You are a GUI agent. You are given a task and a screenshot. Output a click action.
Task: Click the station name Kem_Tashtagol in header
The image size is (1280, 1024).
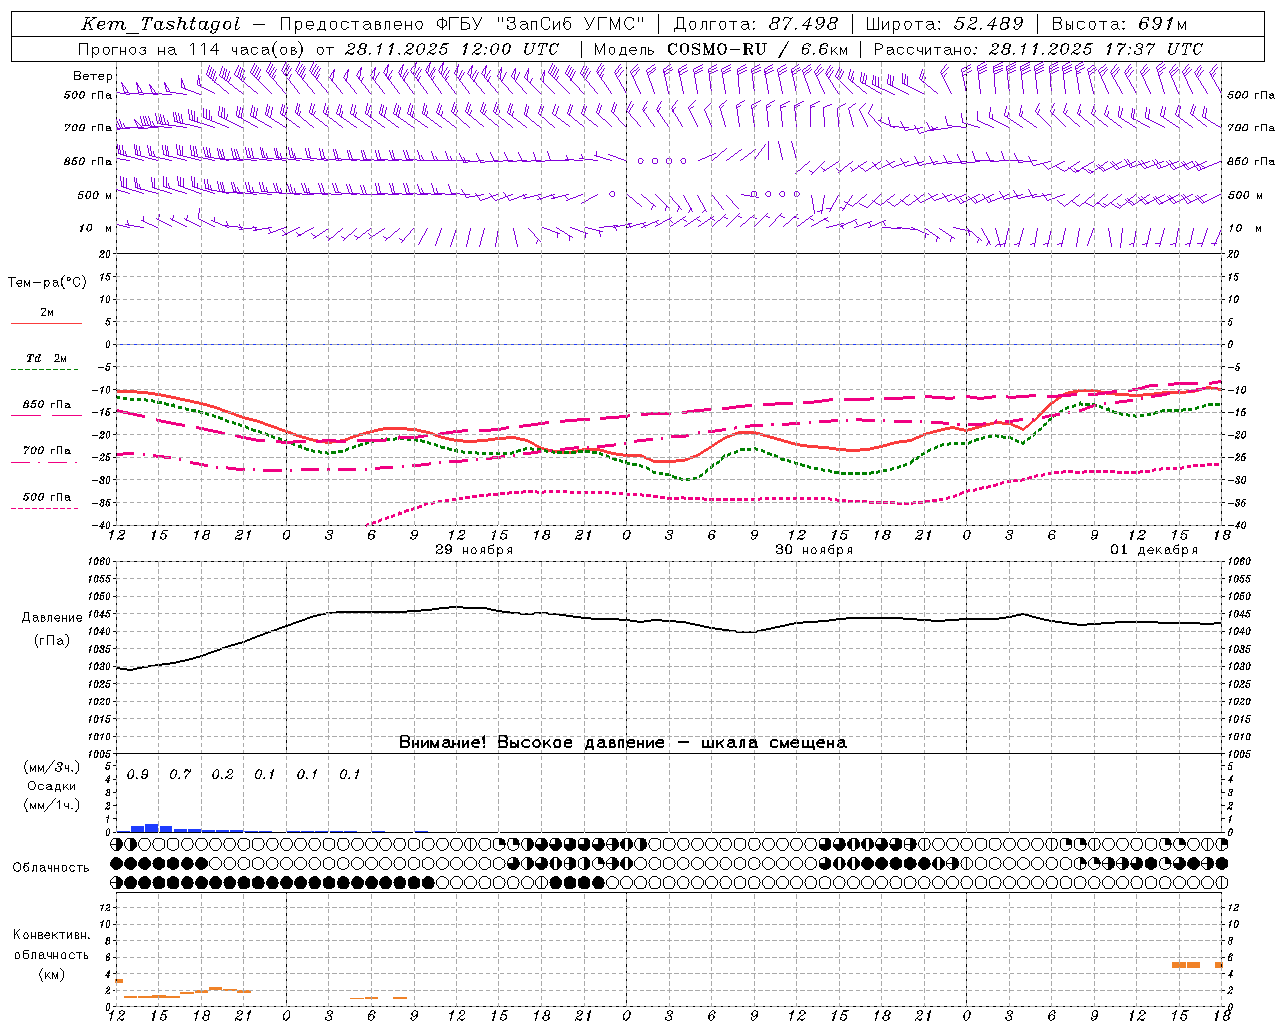160,25
